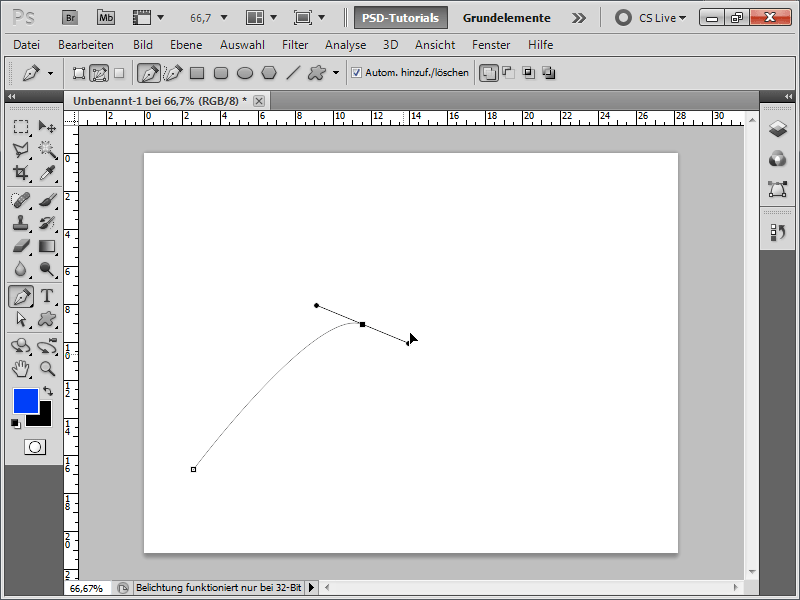Enable Fill Pixels mode
Screen dimensions: 800x600
click(x=119, y=73)
